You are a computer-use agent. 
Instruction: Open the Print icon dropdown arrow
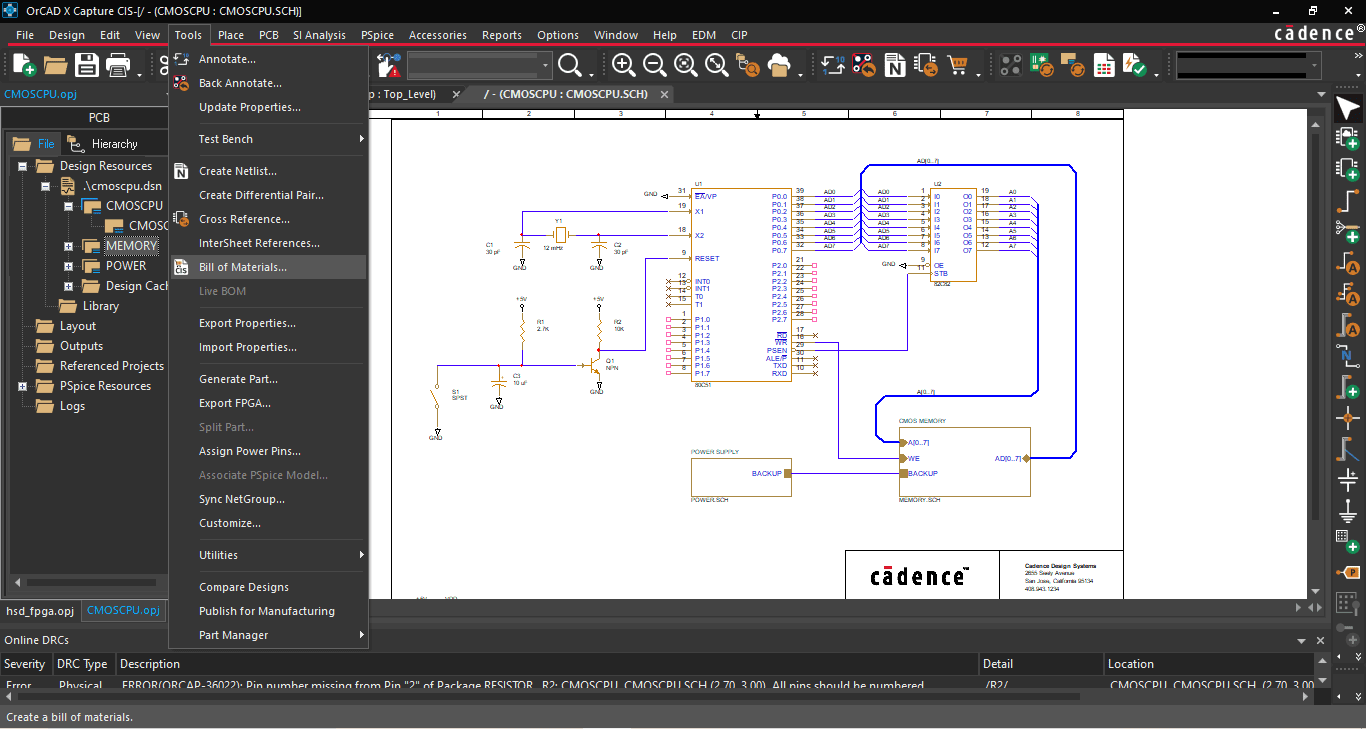(138, 74)
